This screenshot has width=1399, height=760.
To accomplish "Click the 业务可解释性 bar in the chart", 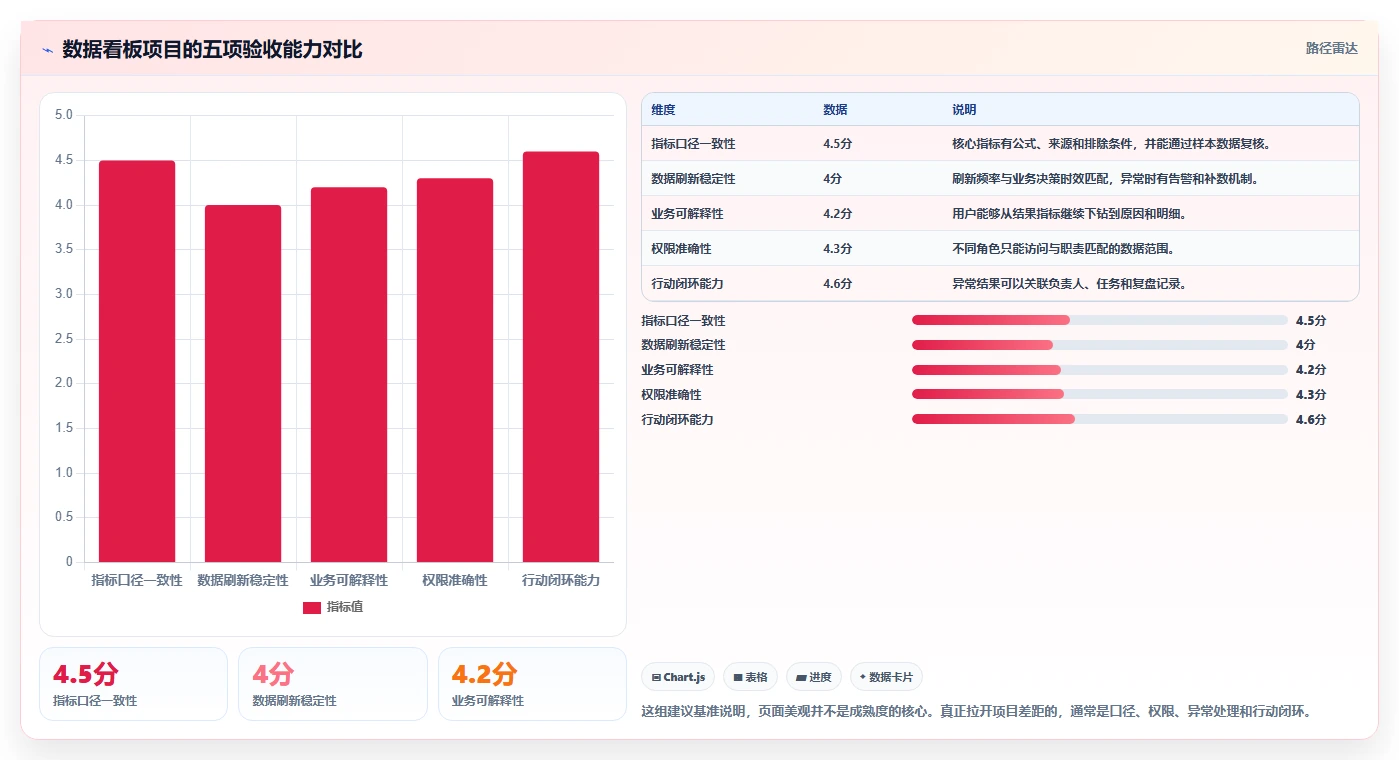I will (349, 374).
